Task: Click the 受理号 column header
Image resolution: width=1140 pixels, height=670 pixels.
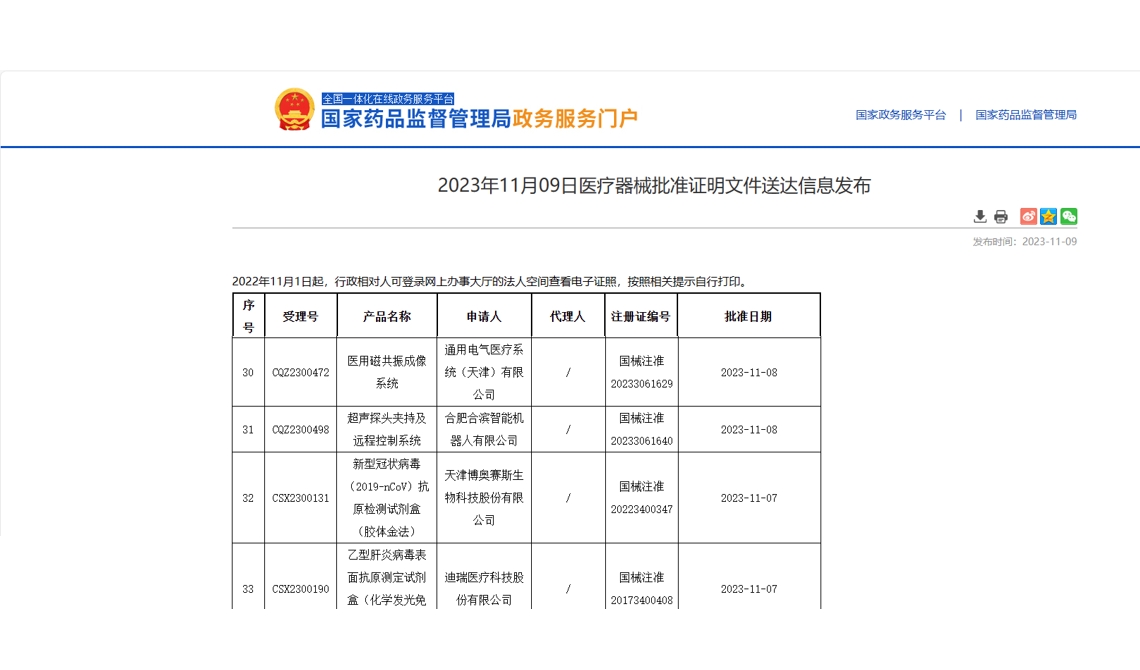Action: 300,316
